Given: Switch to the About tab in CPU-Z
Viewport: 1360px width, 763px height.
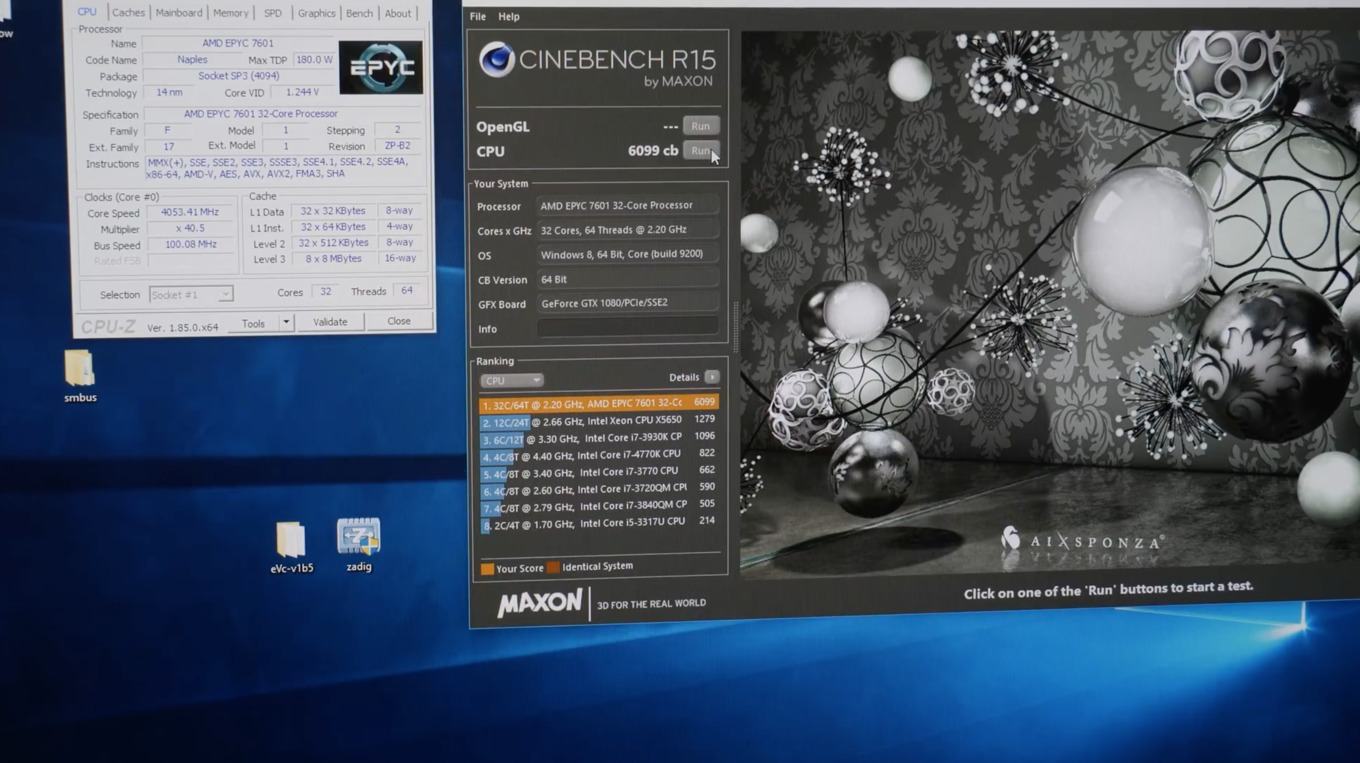Looking at the screenshot, I should click(398, 13).
